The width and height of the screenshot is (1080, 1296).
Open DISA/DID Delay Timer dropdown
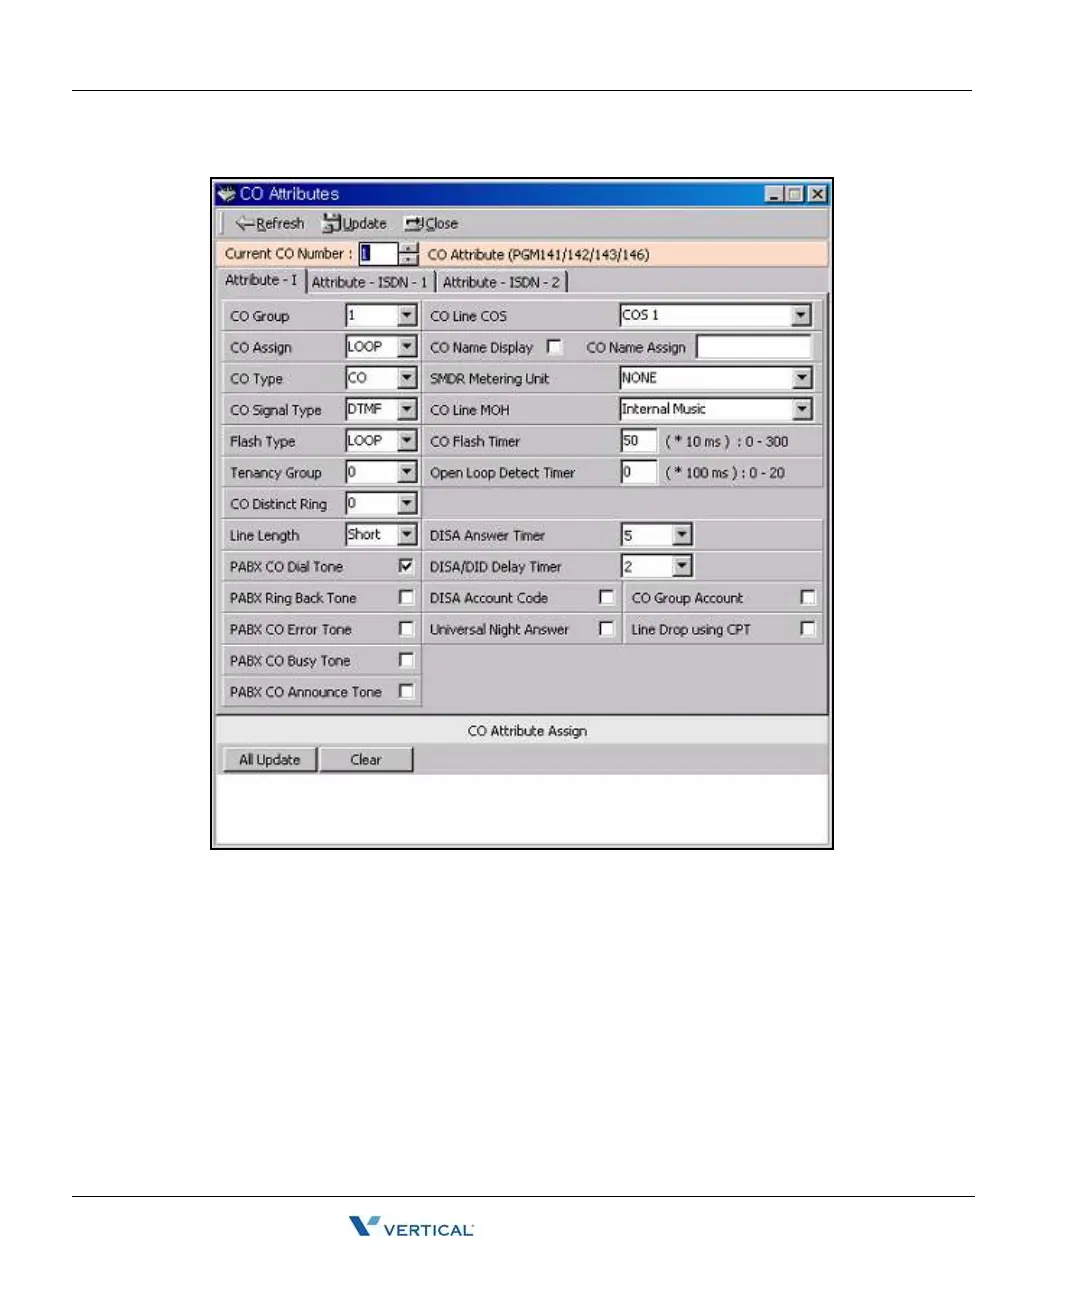pyautogui.click(x=682, y=566)
